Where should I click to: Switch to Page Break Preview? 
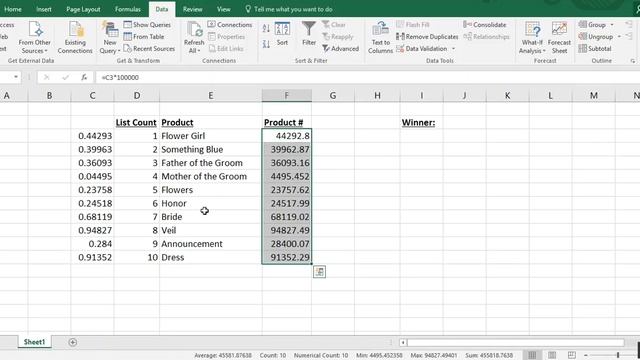point(572,355)
